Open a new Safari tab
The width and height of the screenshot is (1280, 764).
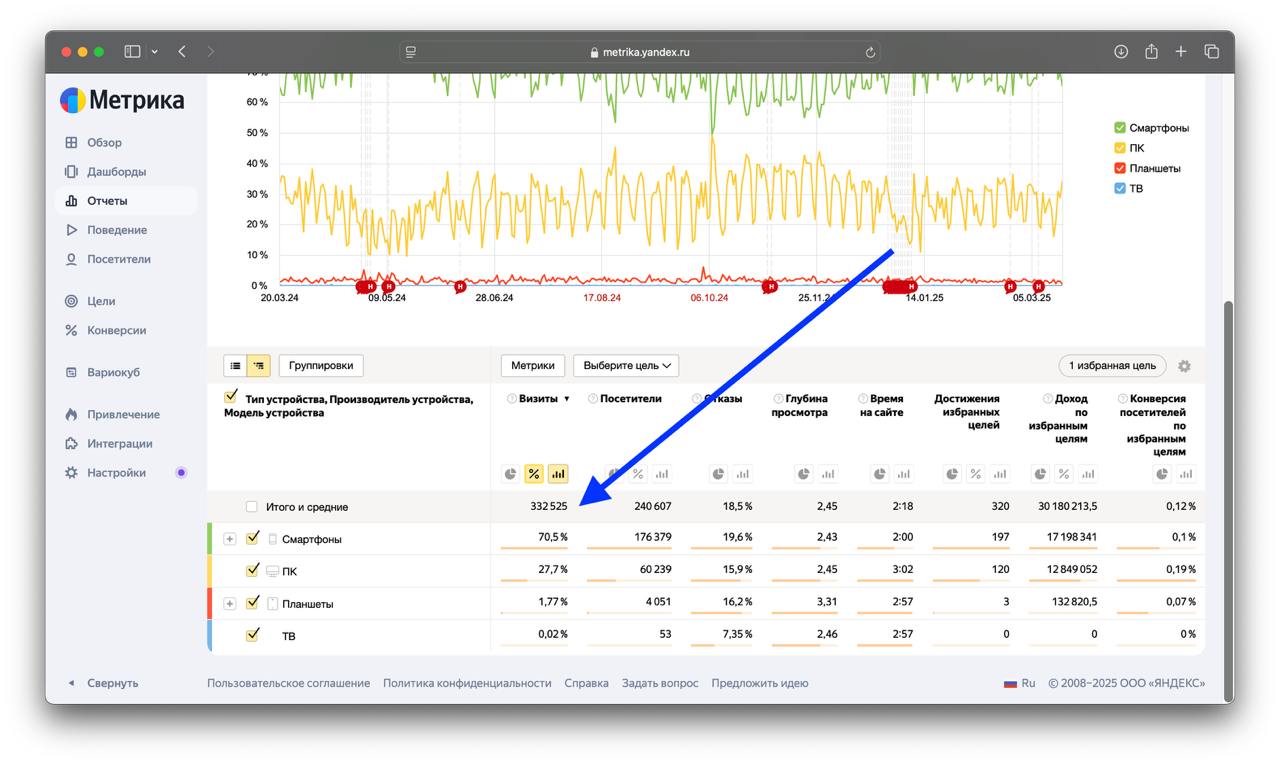coord(1181,51)
